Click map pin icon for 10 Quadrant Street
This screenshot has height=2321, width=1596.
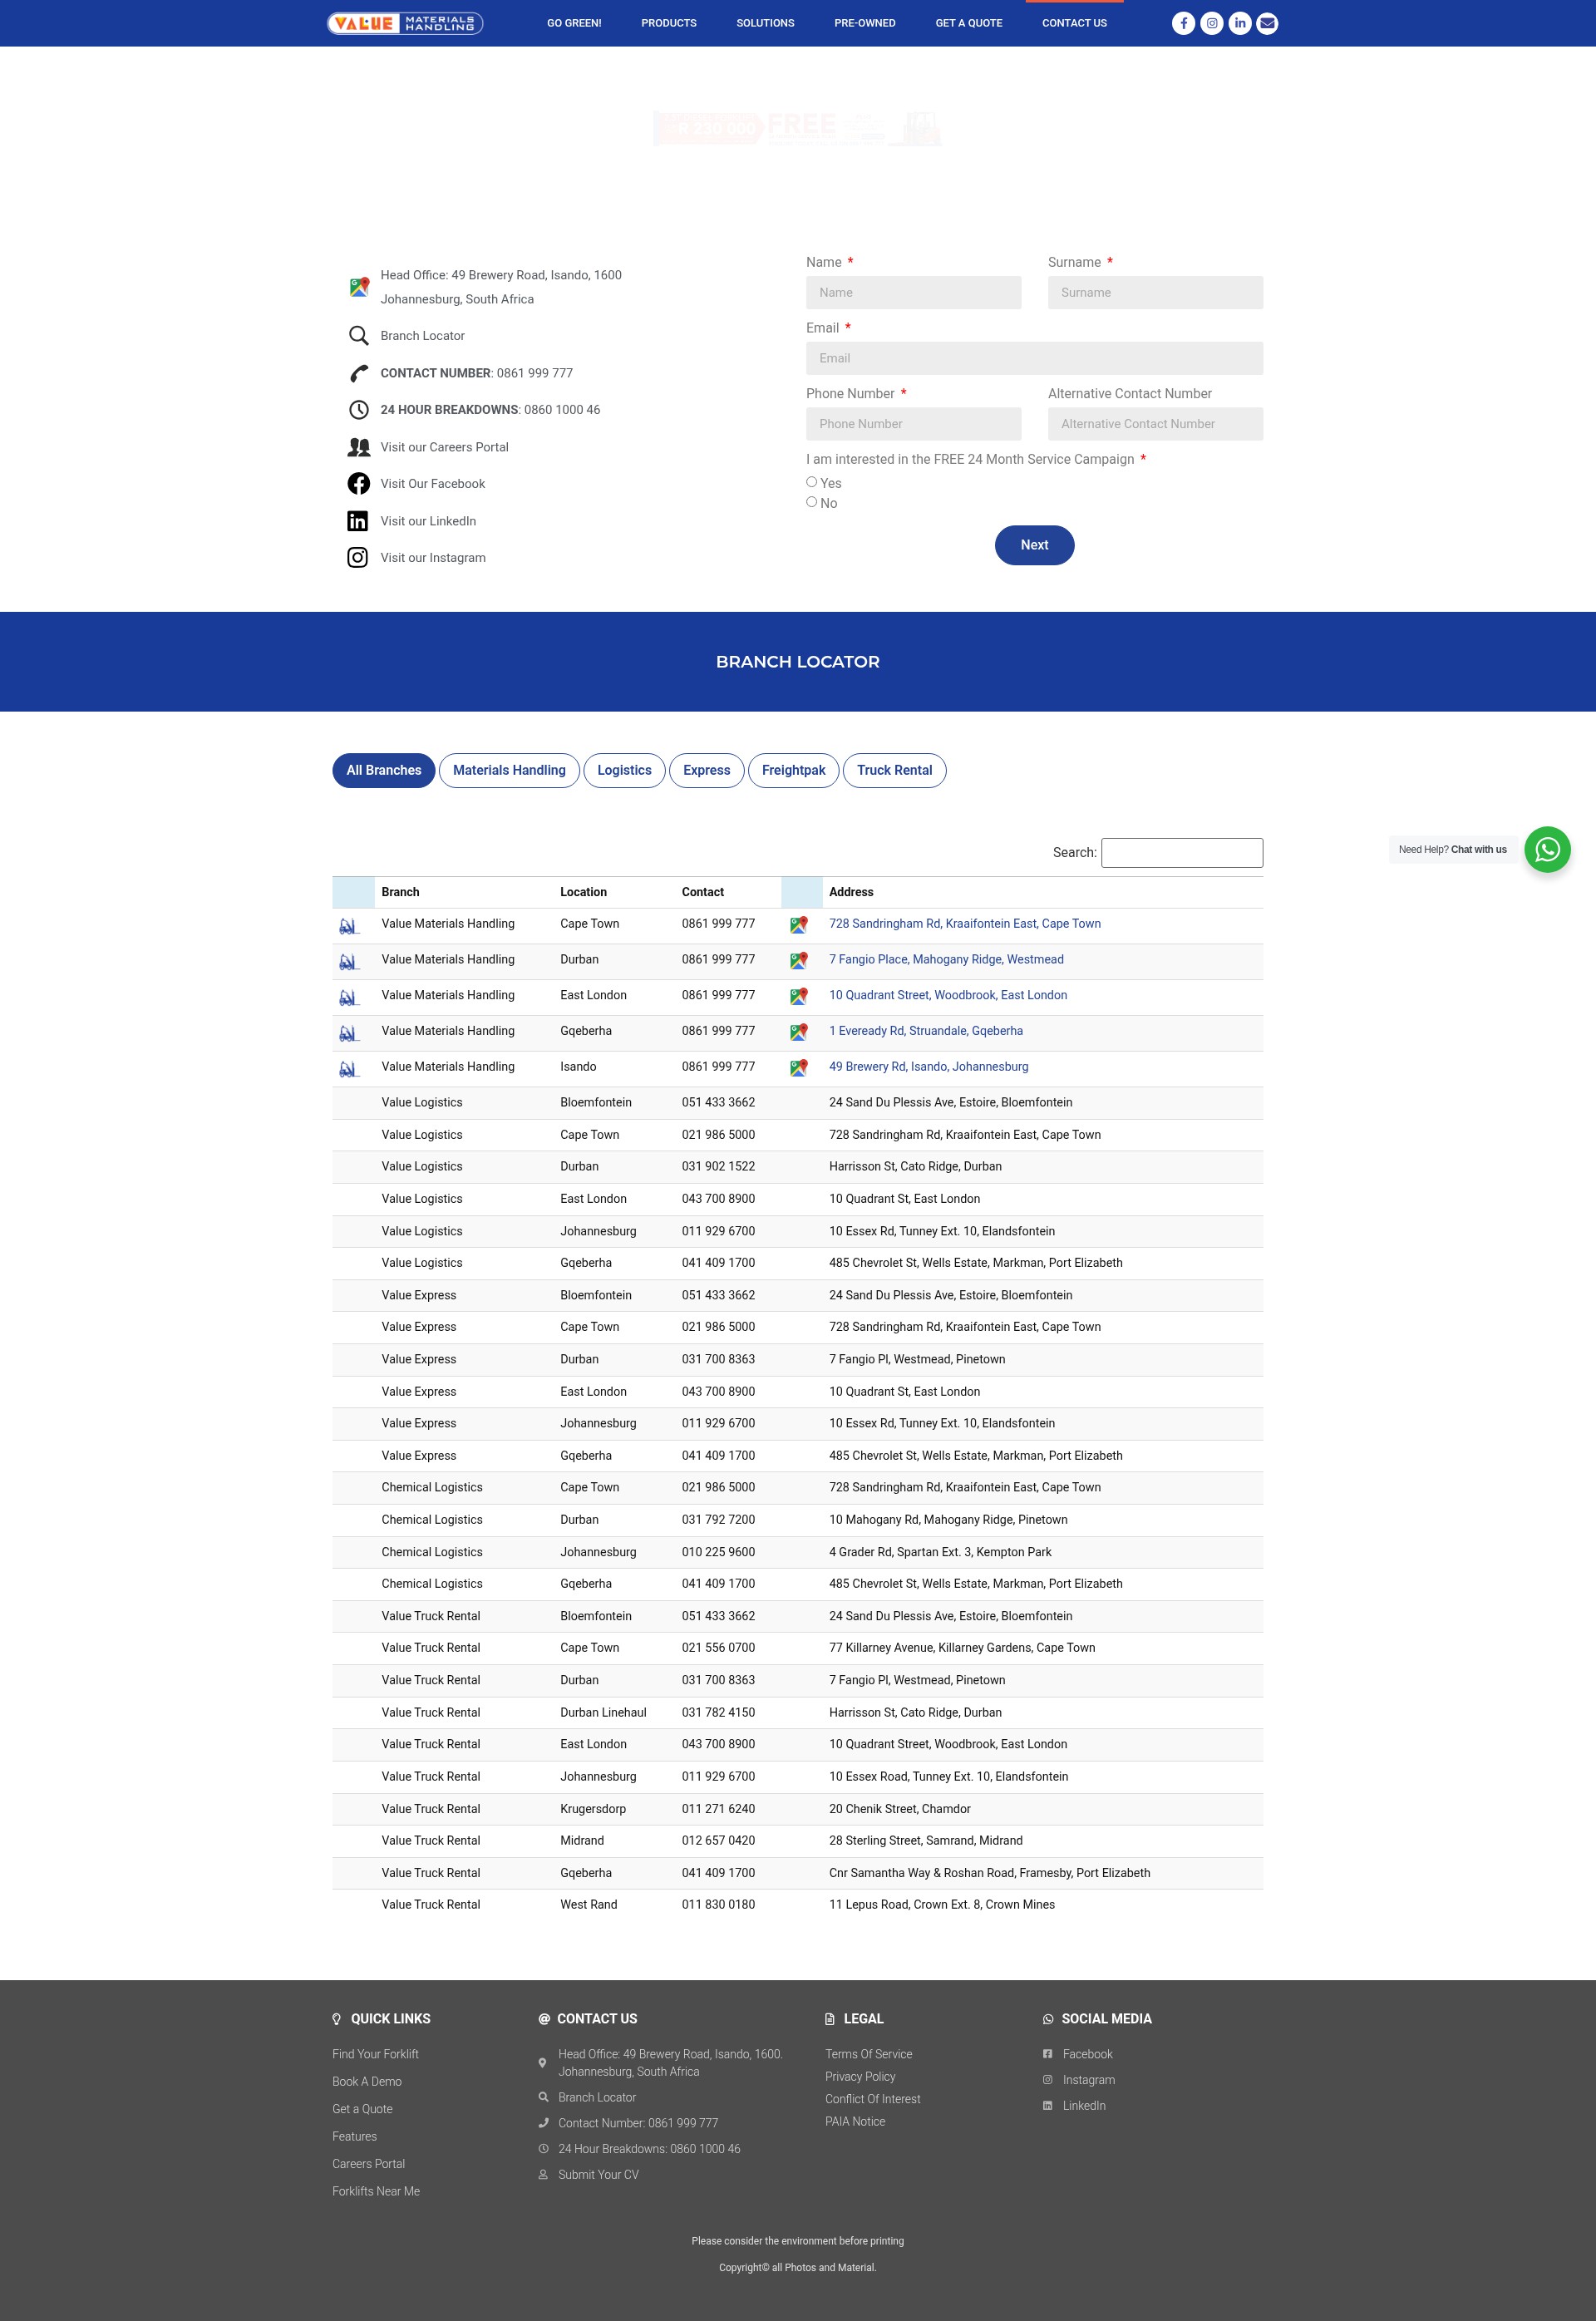[798, 997]
